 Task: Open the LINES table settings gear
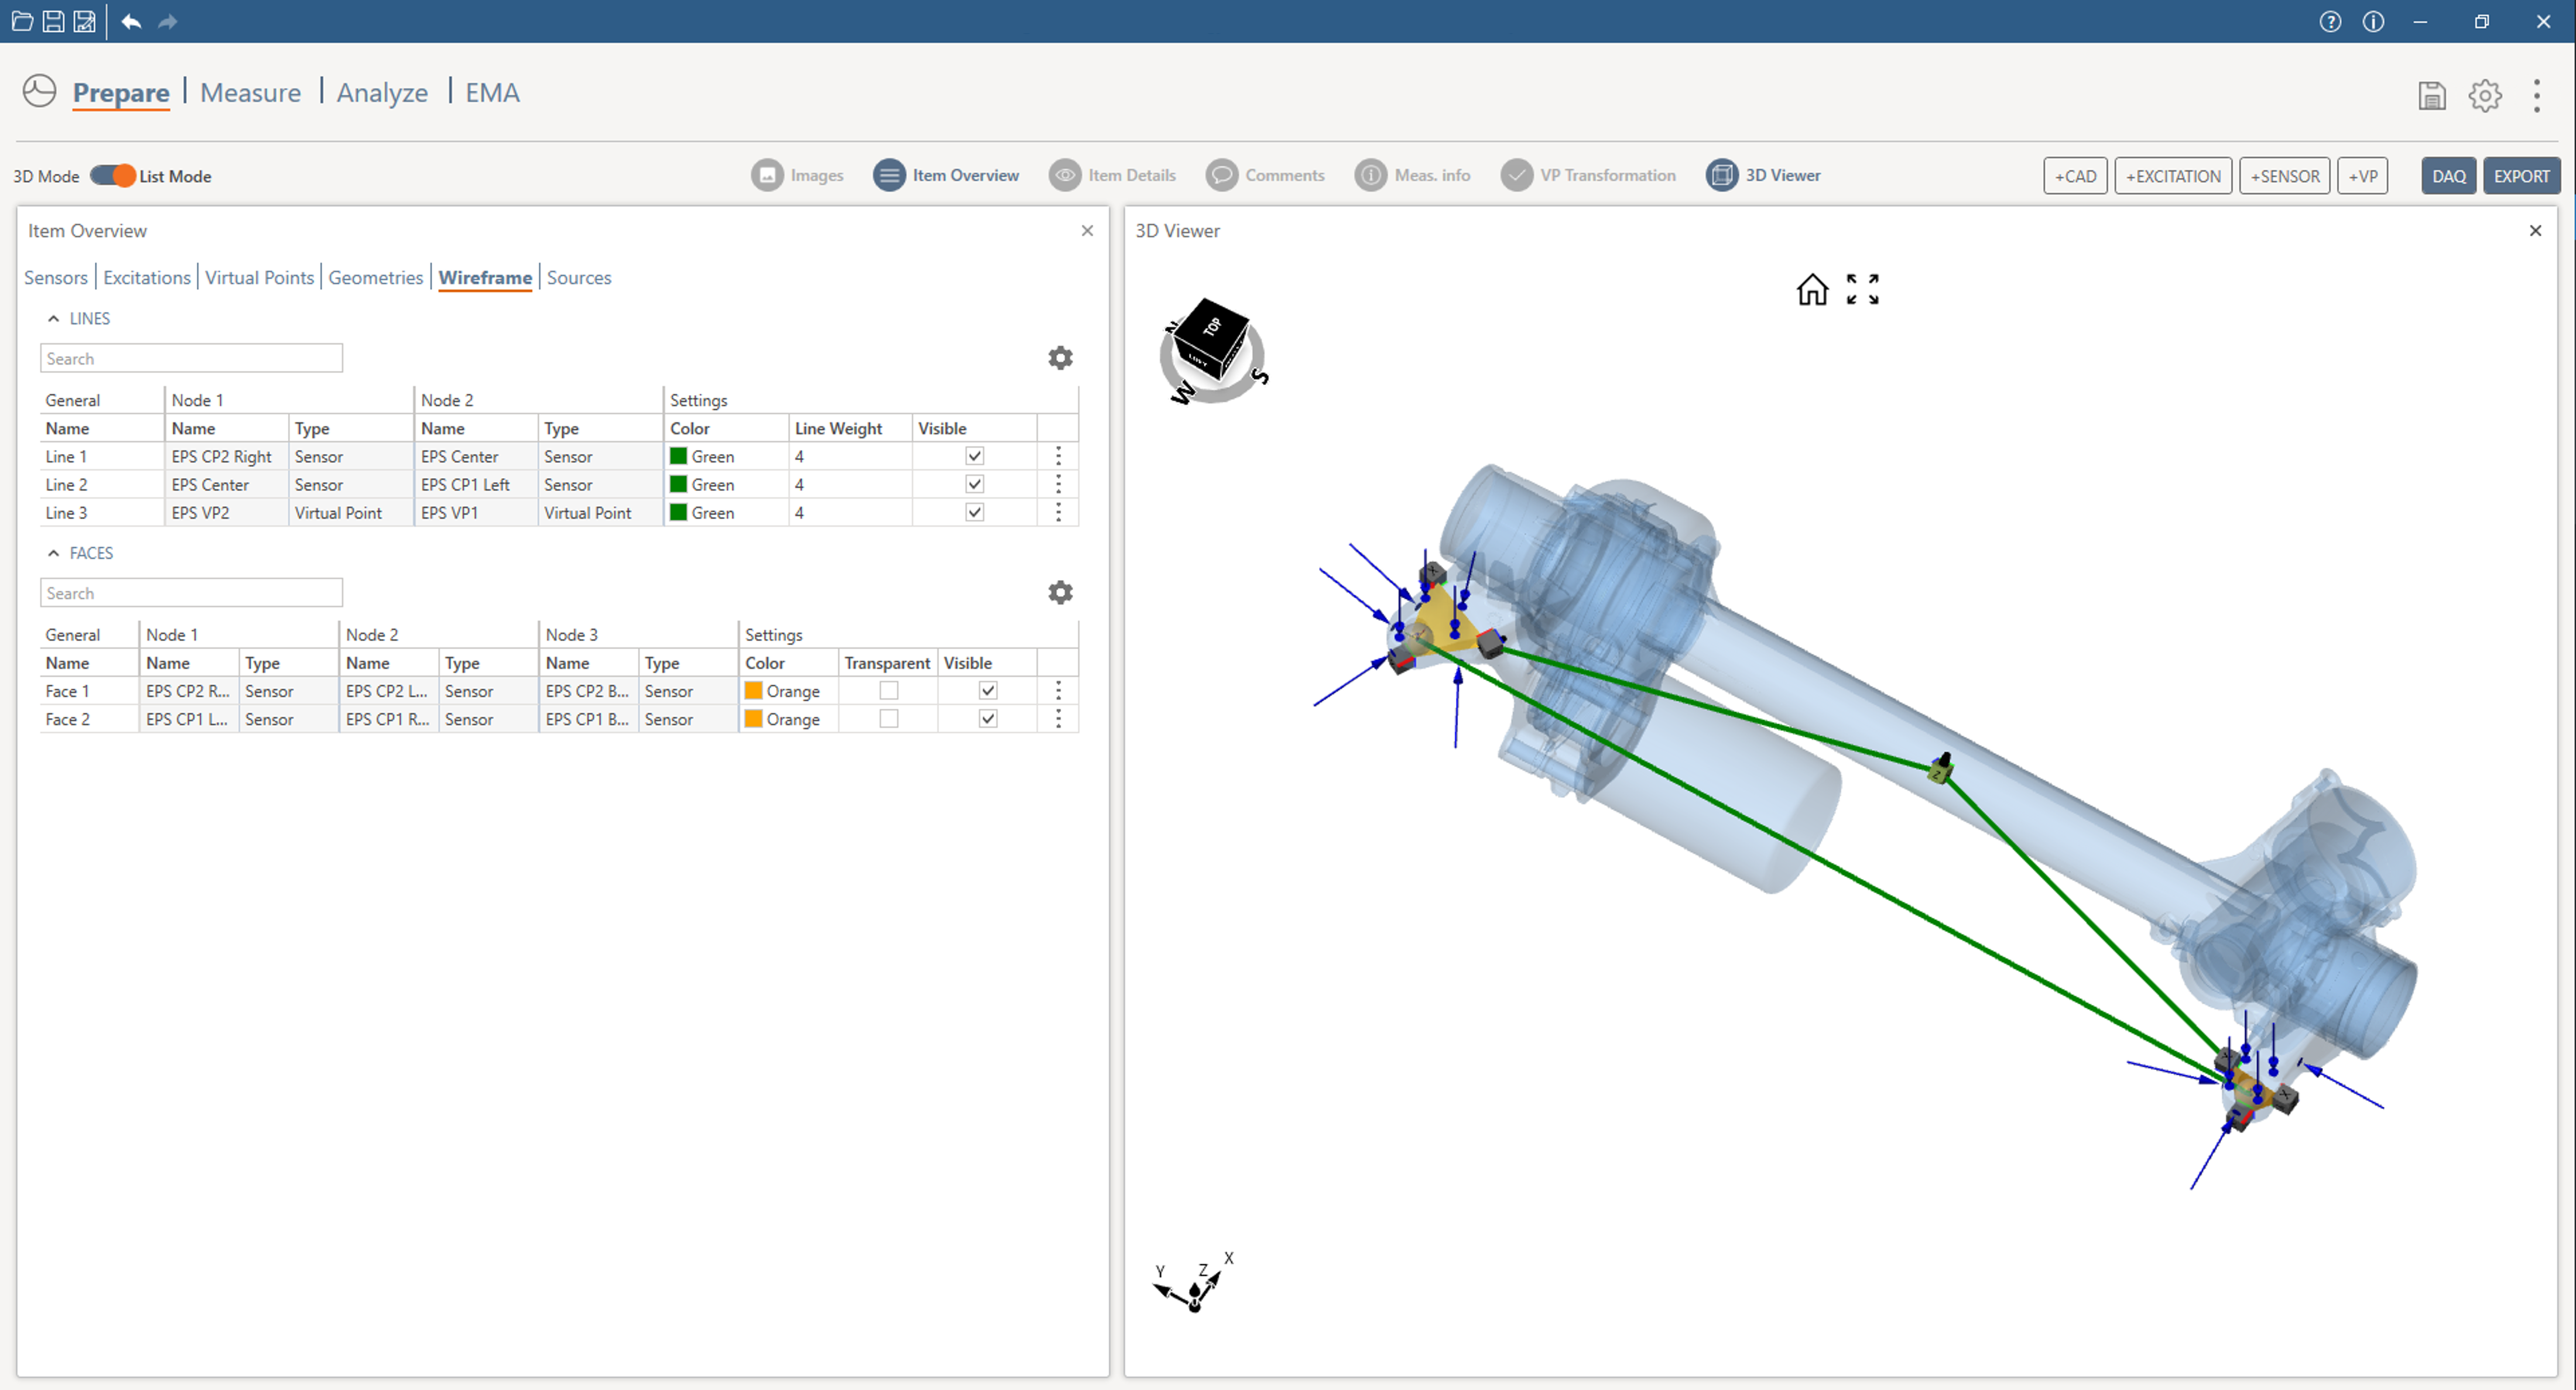click(1060, 358)
